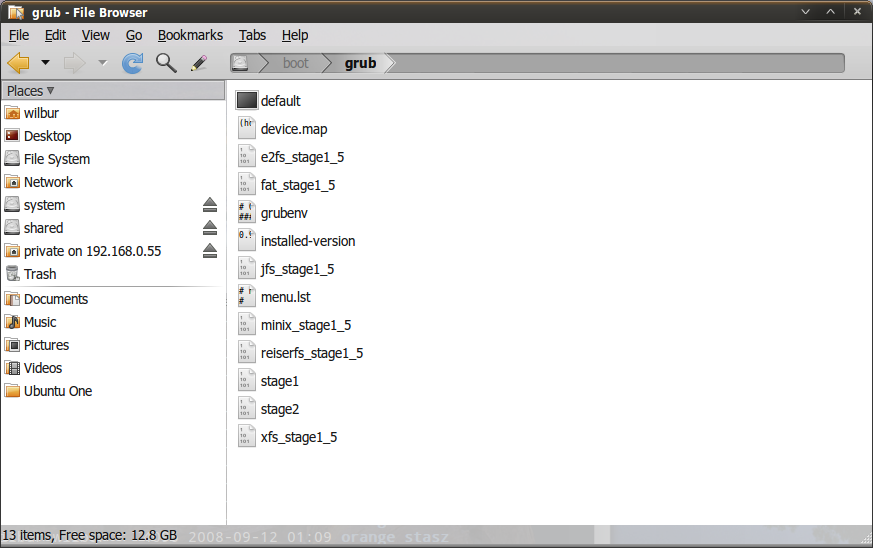873x548 pixels.
Task: Open file search with the magnifier
Action: click(166, 63)
